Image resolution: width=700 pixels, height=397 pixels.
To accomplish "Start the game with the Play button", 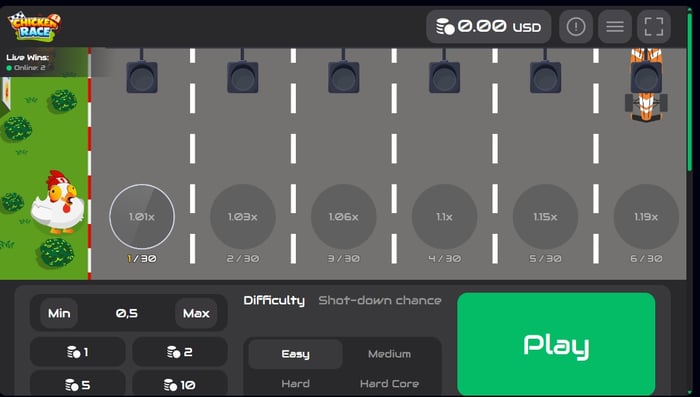I will pyautogui.click(x=556, y=344).
